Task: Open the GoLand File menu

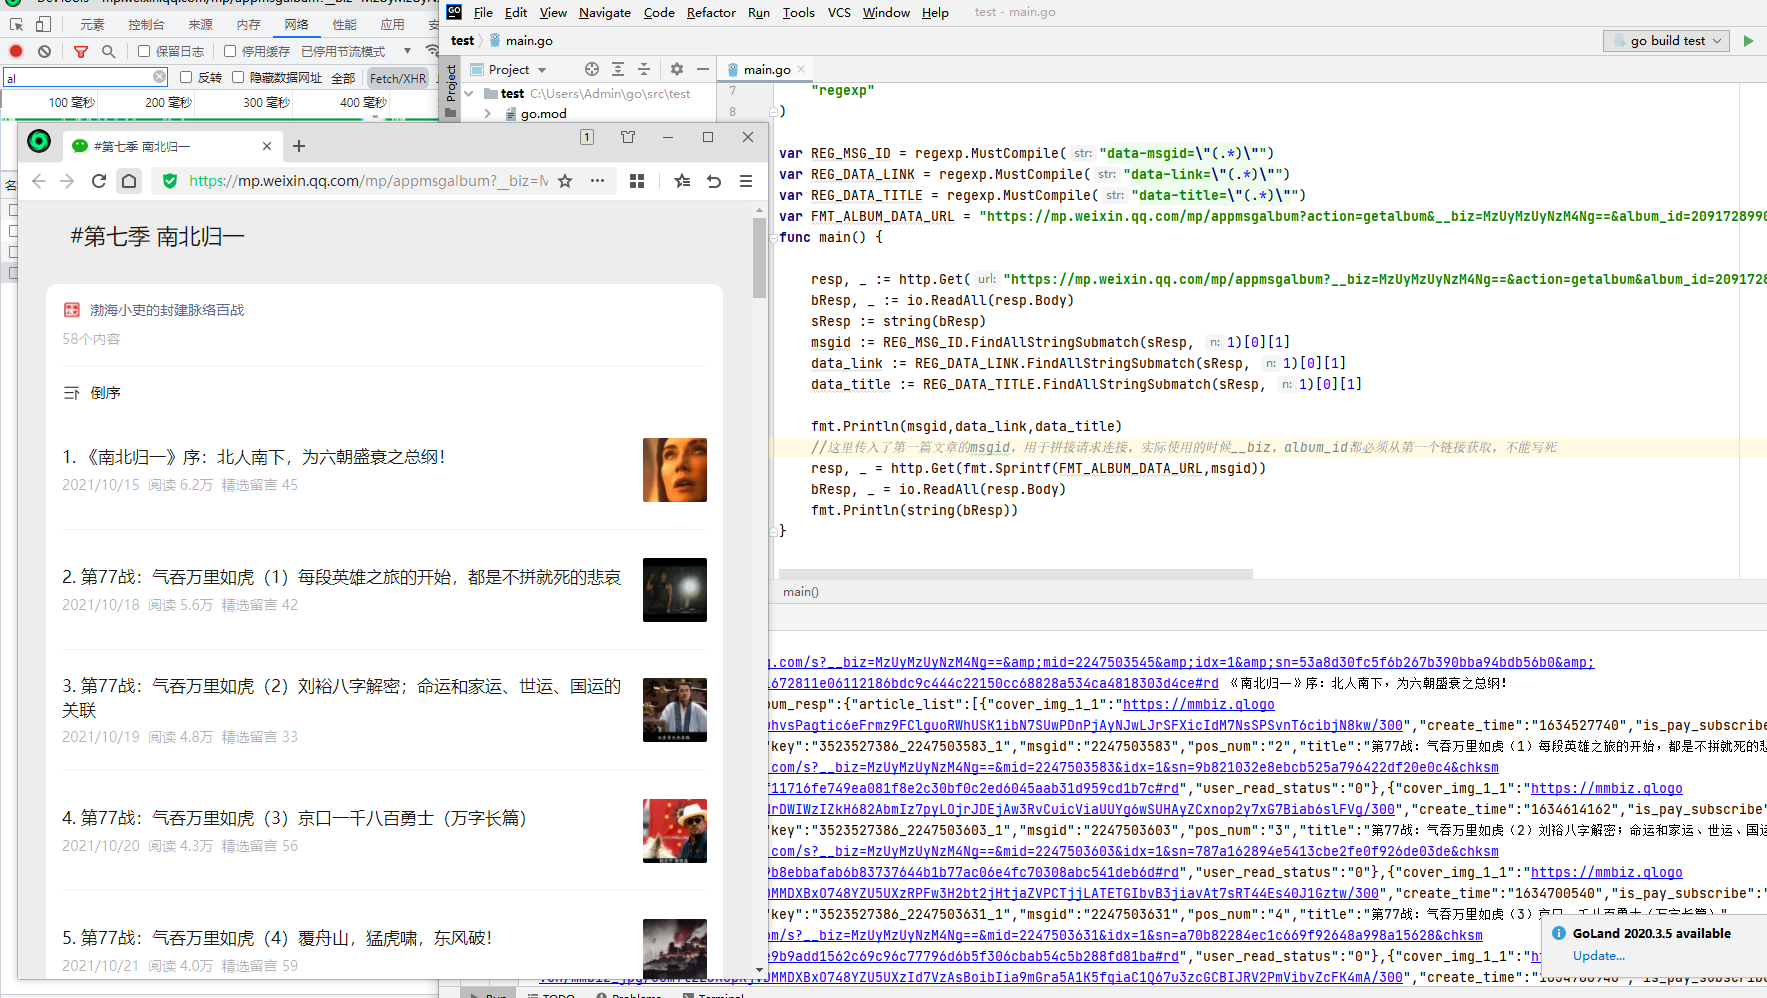Action: [483, 13]
